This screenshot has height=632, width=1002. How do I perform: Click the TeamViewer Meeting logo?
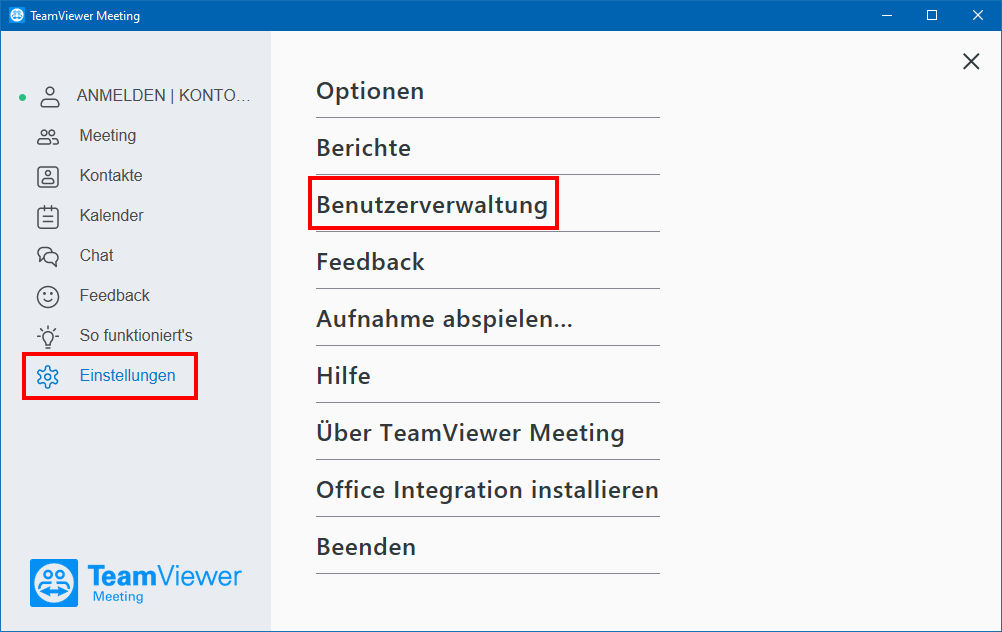[135, 583]
